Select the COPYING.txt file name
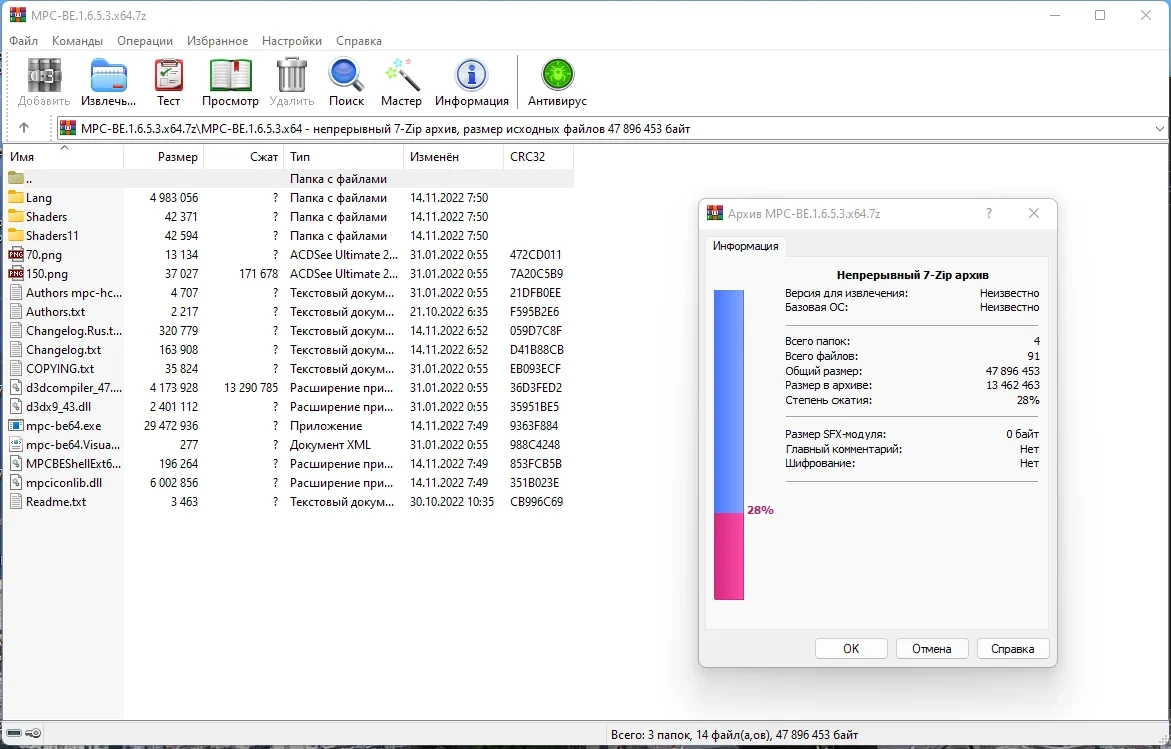This screenshot has width=1171, height=749. pyautogui.click(x=60, y=368)
